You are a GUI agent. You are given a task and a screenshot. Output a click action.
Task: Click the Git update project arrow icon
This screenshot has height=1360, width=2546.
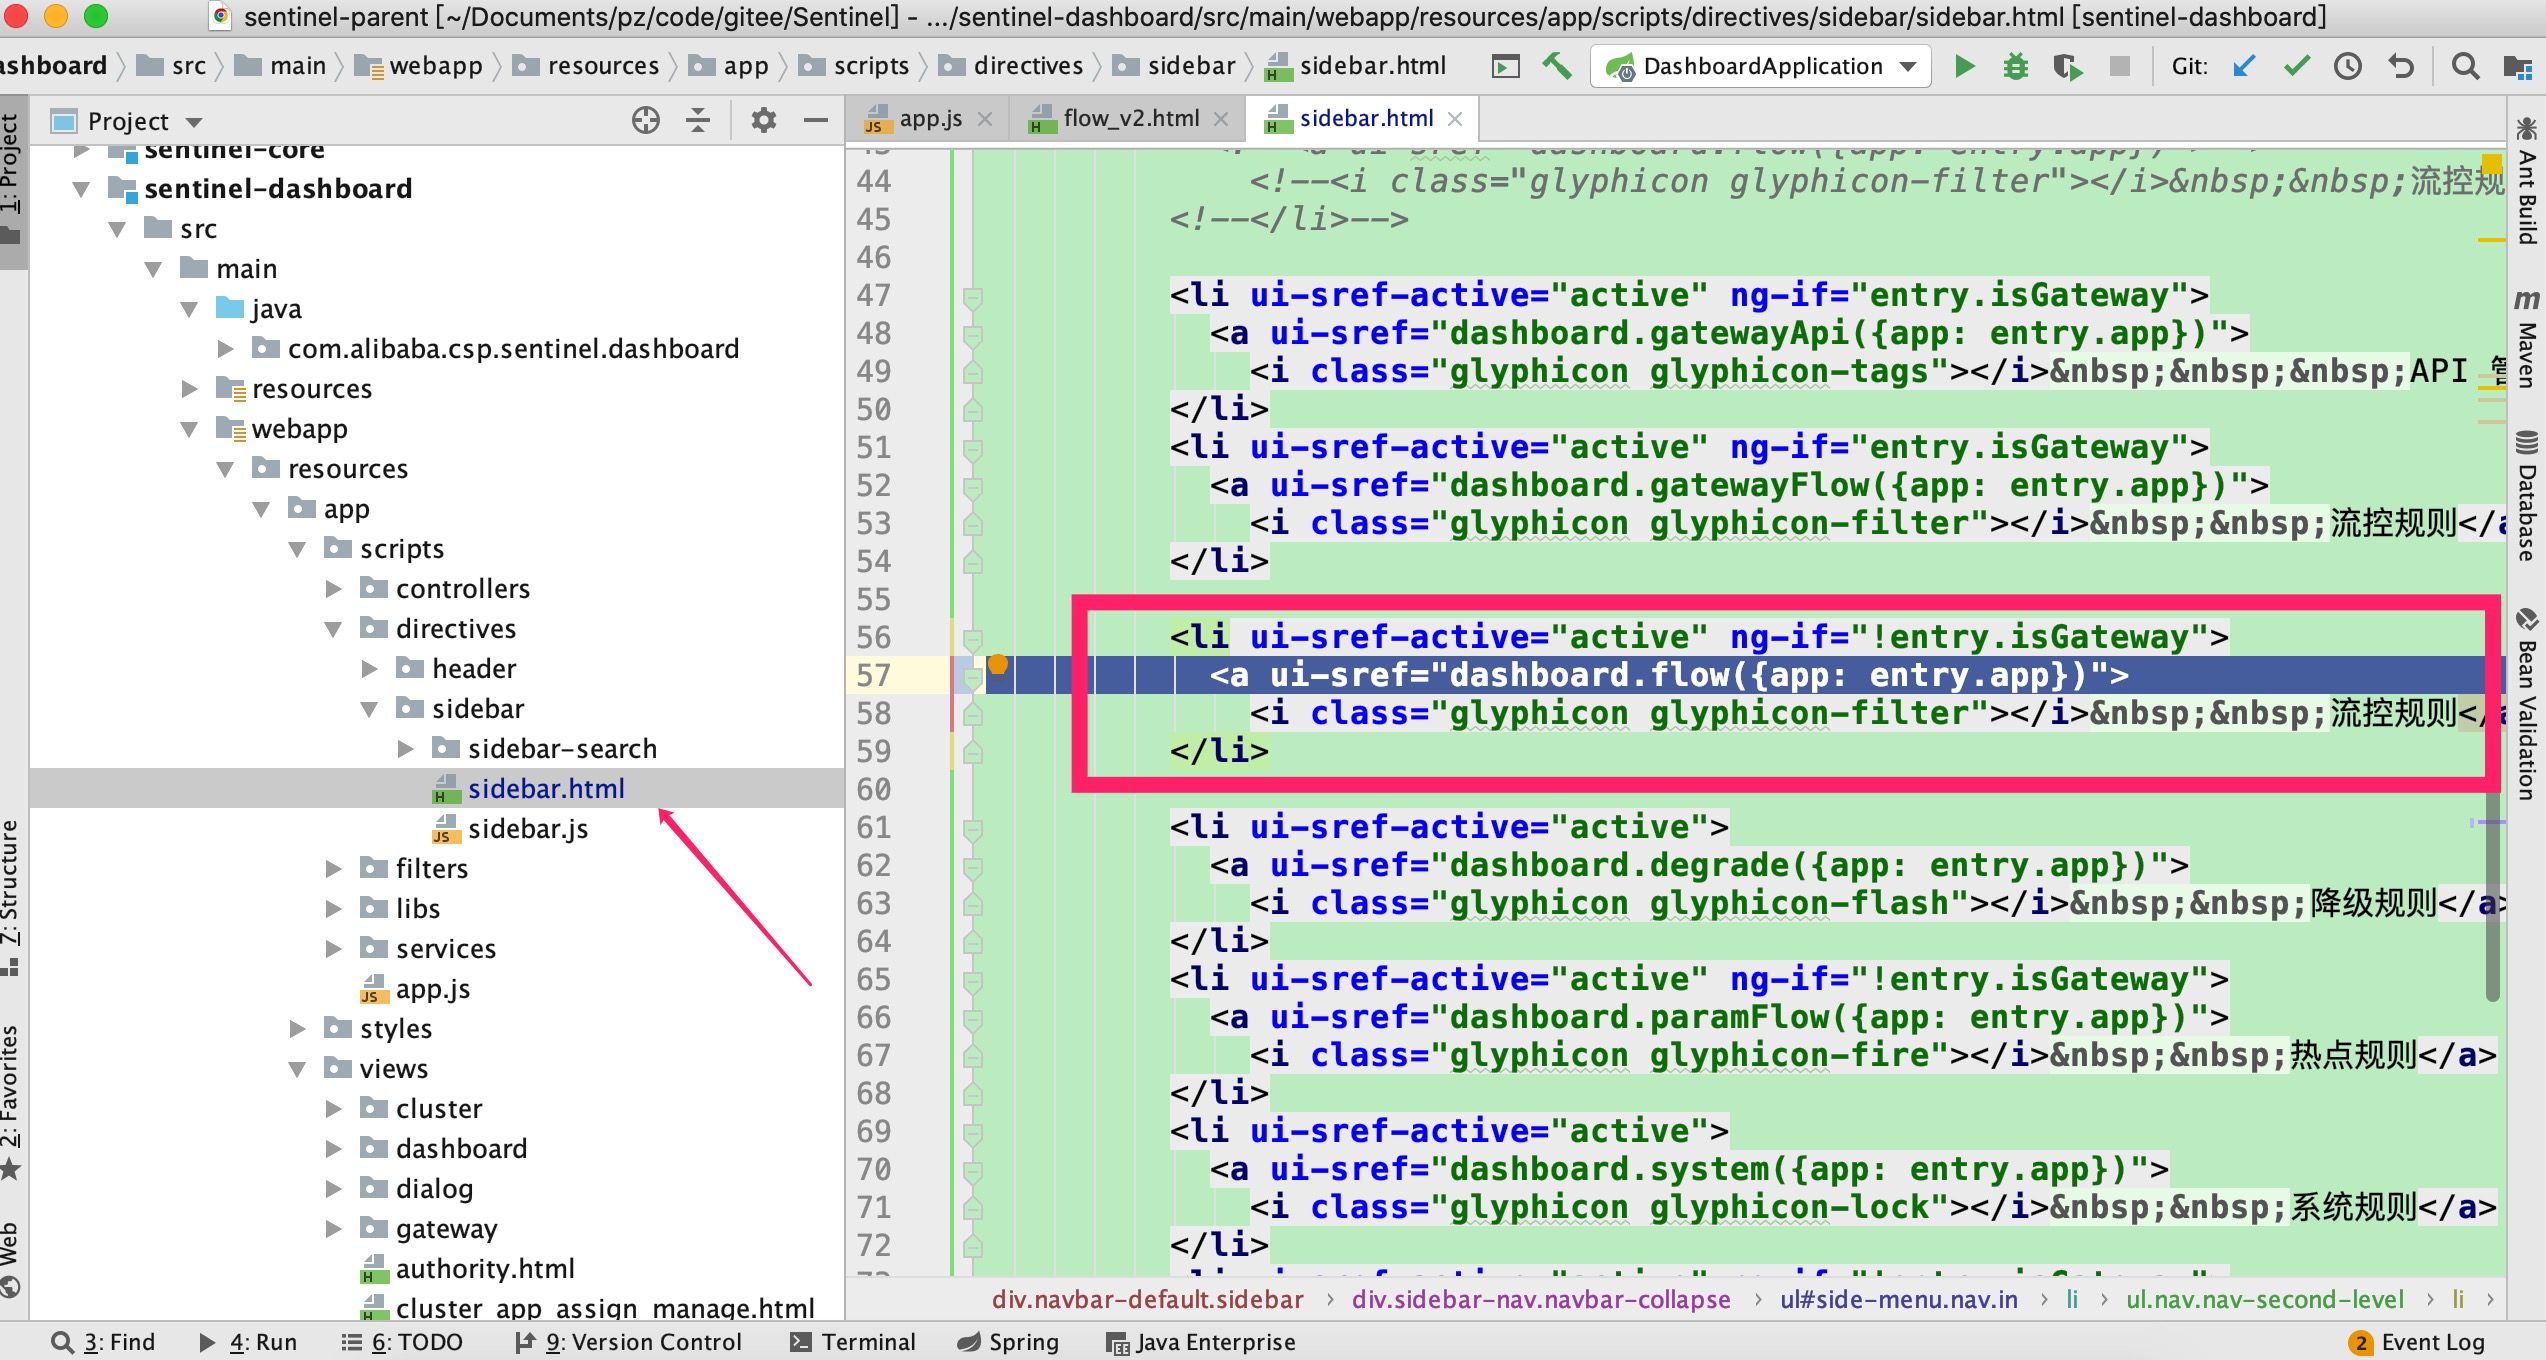[x=2244, y=66]
